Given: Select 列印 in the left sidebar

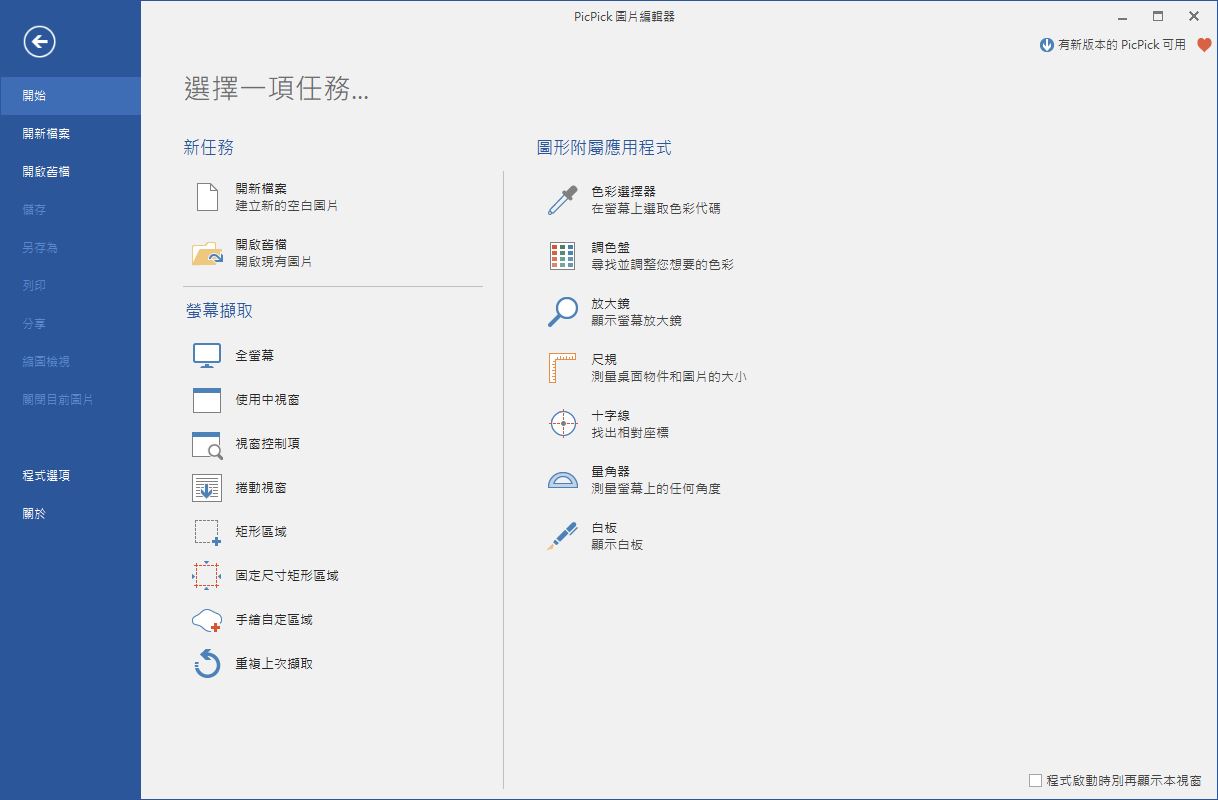Looking at the screenshot, I should (x=70, y=286).
